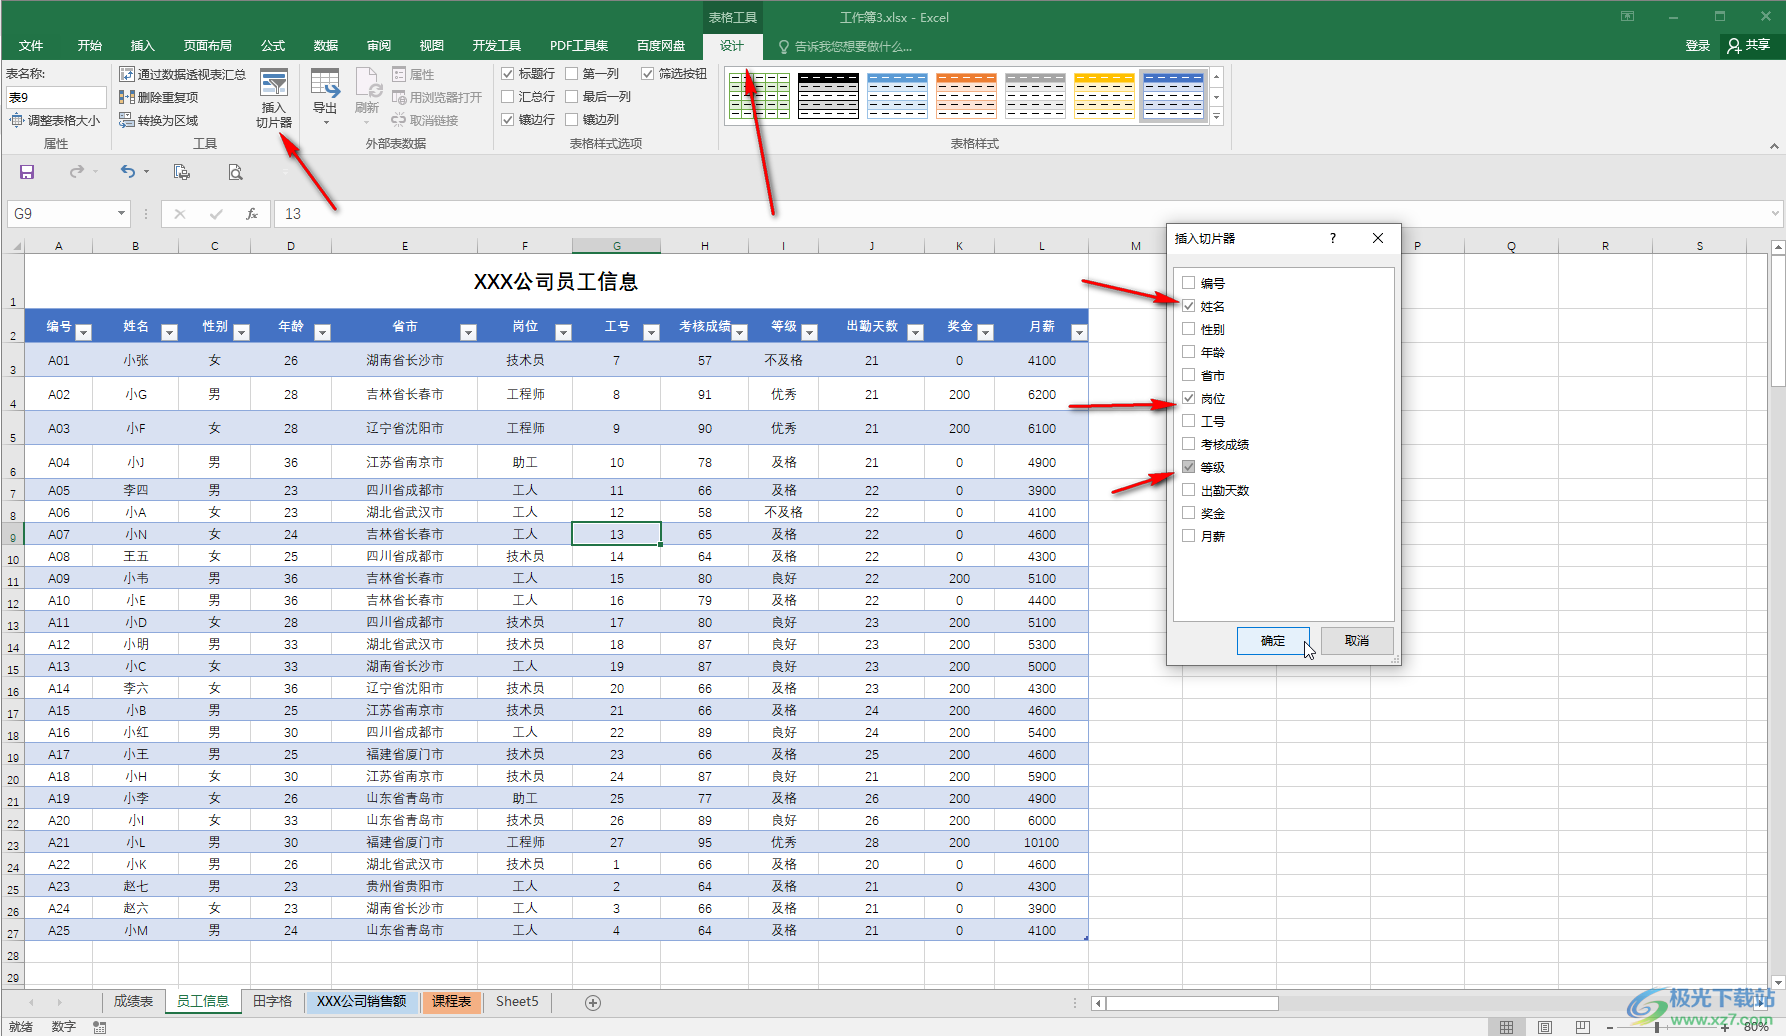The image size is (1786, 1036).
Task: Open the 岗位 column filter dropdown
Action: (x=563, y=333)
